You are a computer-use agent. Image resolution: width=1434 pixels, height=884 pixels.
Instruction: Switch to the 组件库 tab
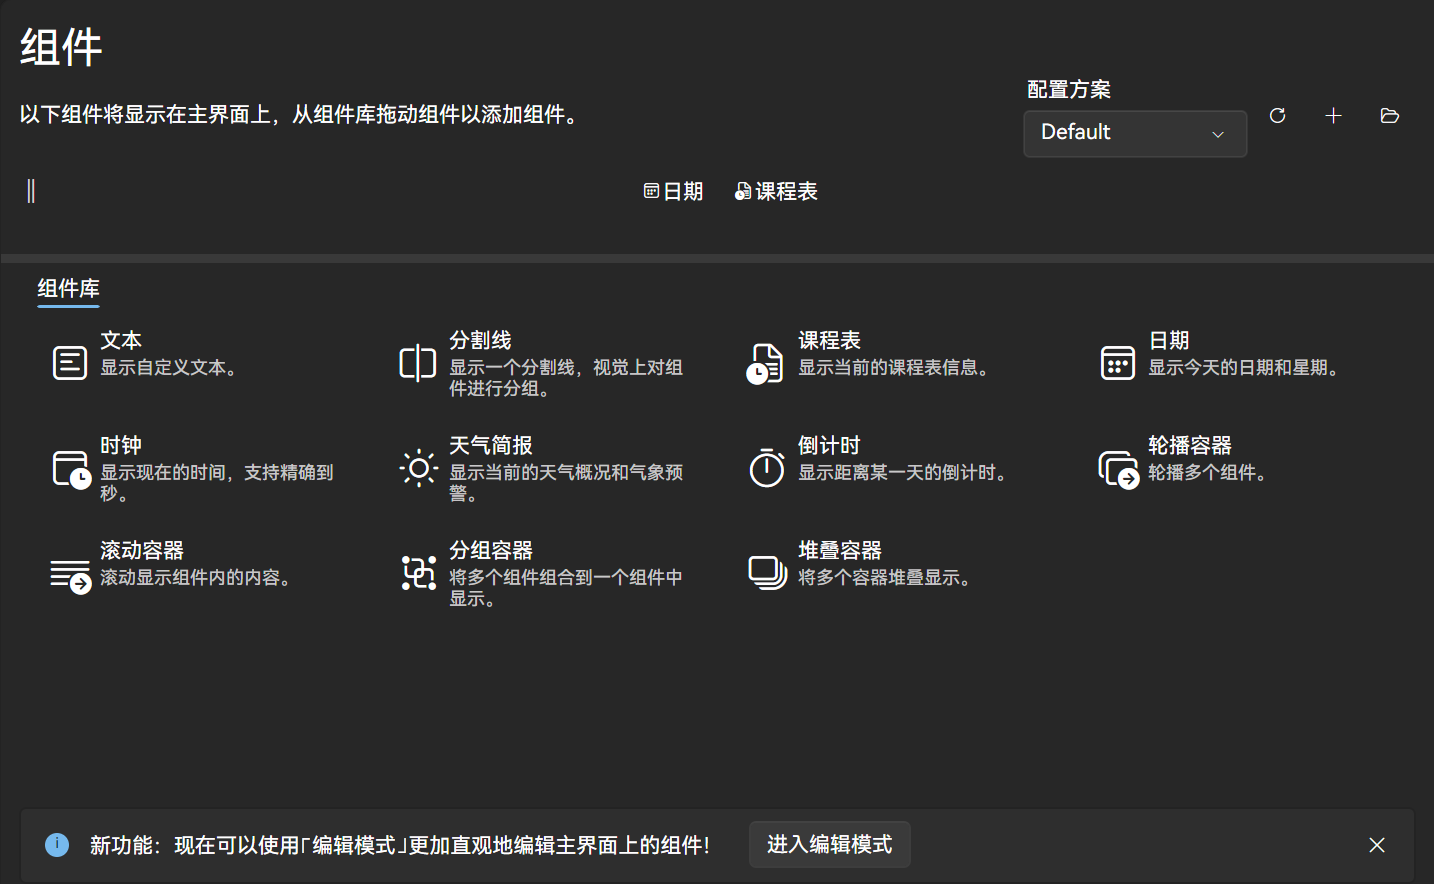[x=68, y=289]
